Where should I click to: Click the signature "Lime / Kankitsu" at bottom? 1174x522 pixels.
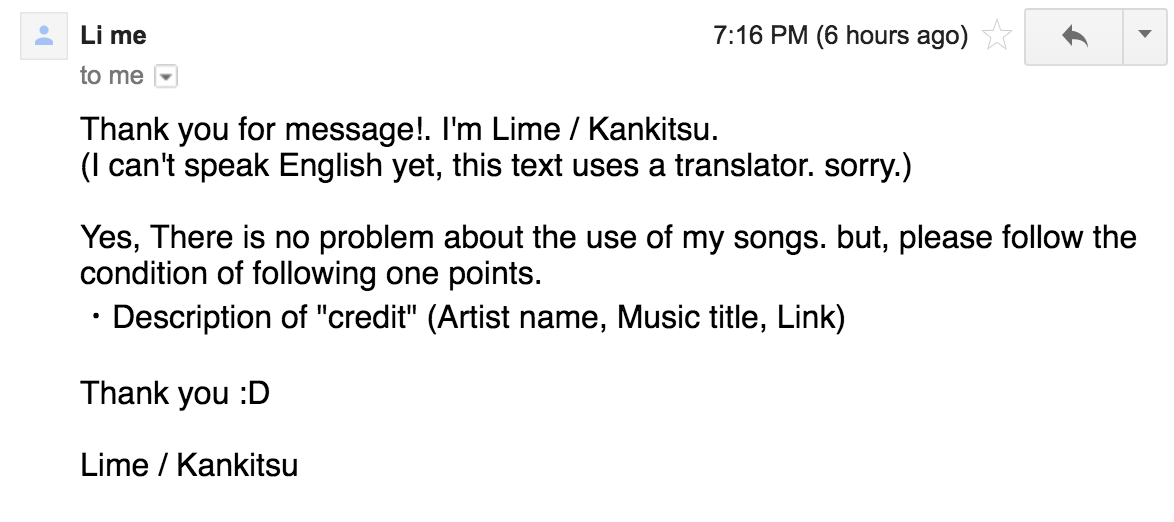(189, 466)
